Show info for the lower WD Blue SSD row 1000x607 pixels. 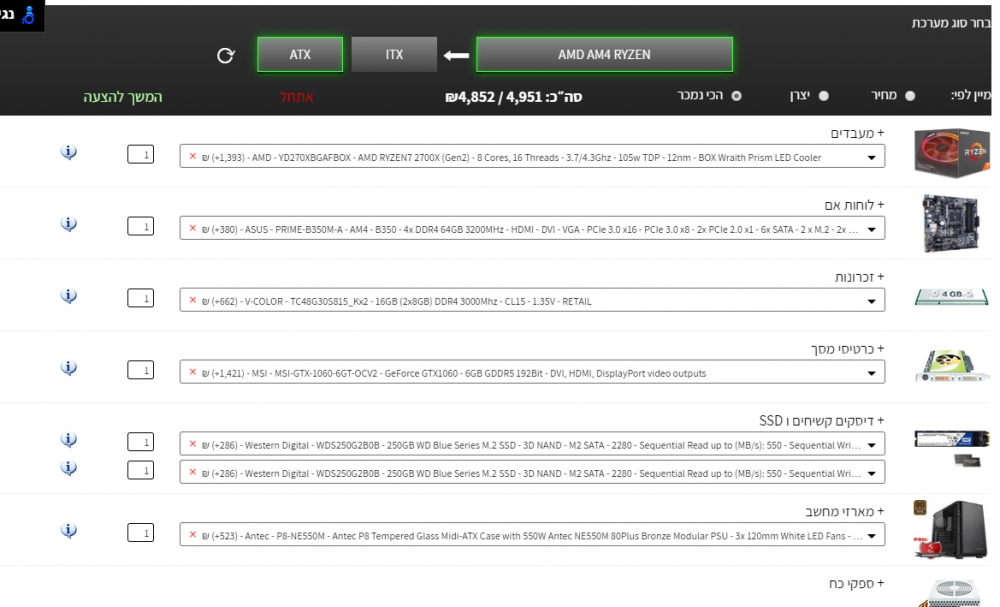(x=69, y=468)
